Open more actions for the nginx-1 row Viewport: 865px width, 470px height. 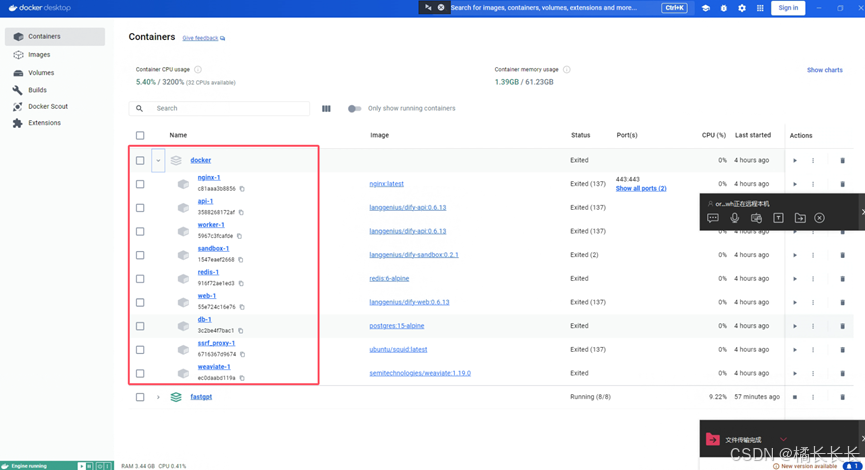(813, 184)
